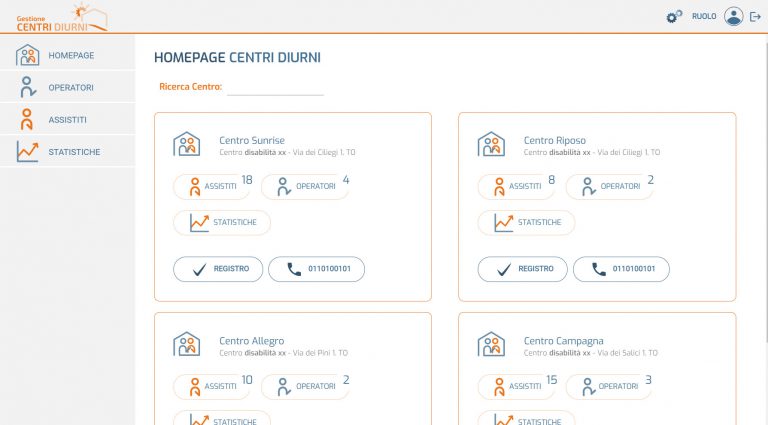The width and height of the screenshot is (768, 425).
Task: Show Statistiche for Centro Sunrise
Action: click(x=222, y=222)
